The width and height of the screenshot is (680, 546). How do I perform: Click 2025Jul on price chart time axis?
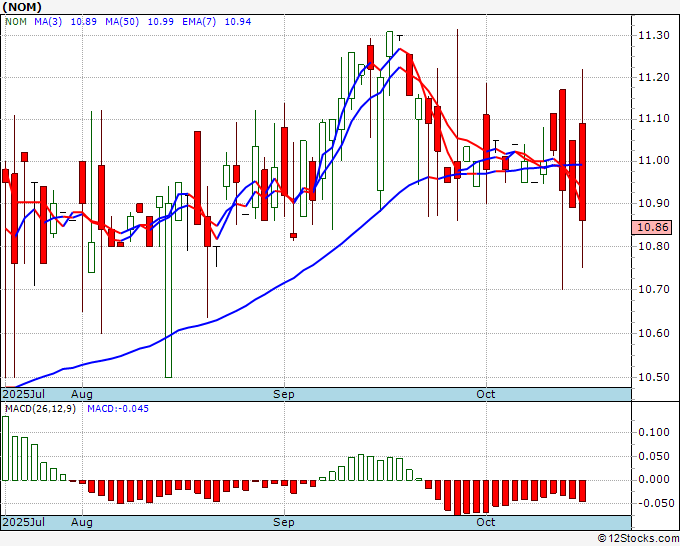[x=24, y=394]
